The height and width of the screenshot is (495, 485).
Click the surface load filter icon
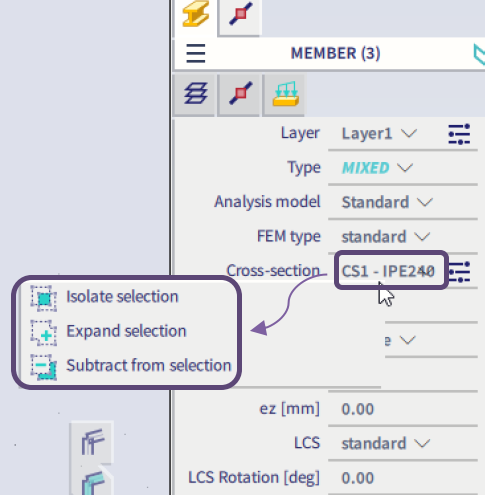(285, 94)
